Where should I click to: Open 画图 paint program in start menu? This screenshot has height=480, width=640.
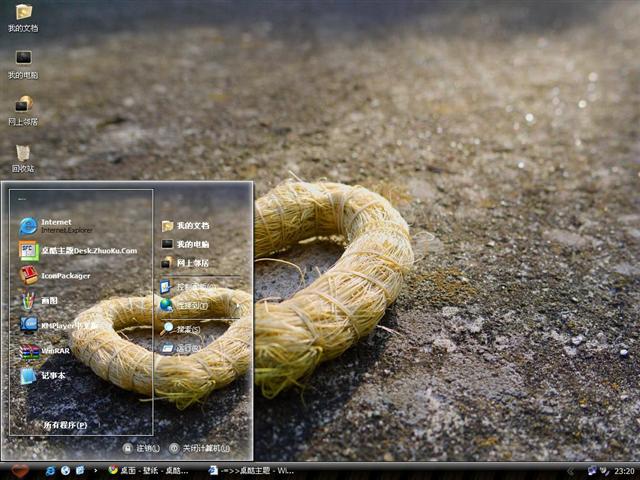pos(39,301)
